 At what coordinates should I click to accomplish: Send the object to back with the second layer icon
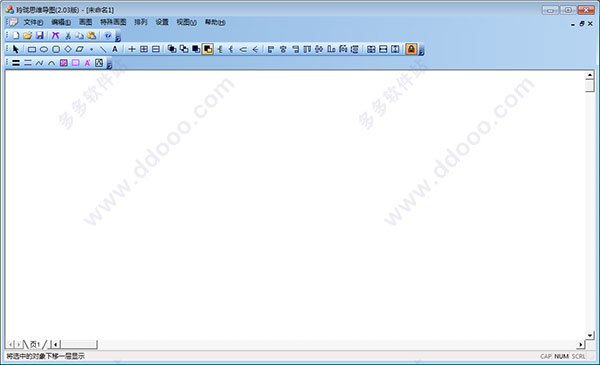coord(184,49)
